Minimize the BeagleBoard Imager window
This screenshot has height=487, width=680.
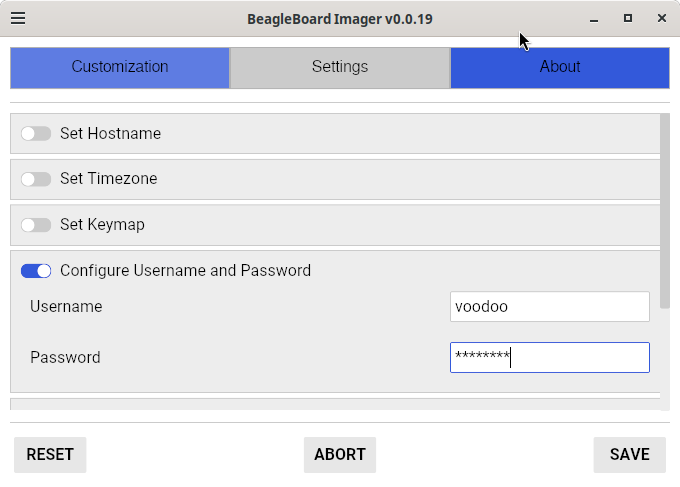point(593,18)
